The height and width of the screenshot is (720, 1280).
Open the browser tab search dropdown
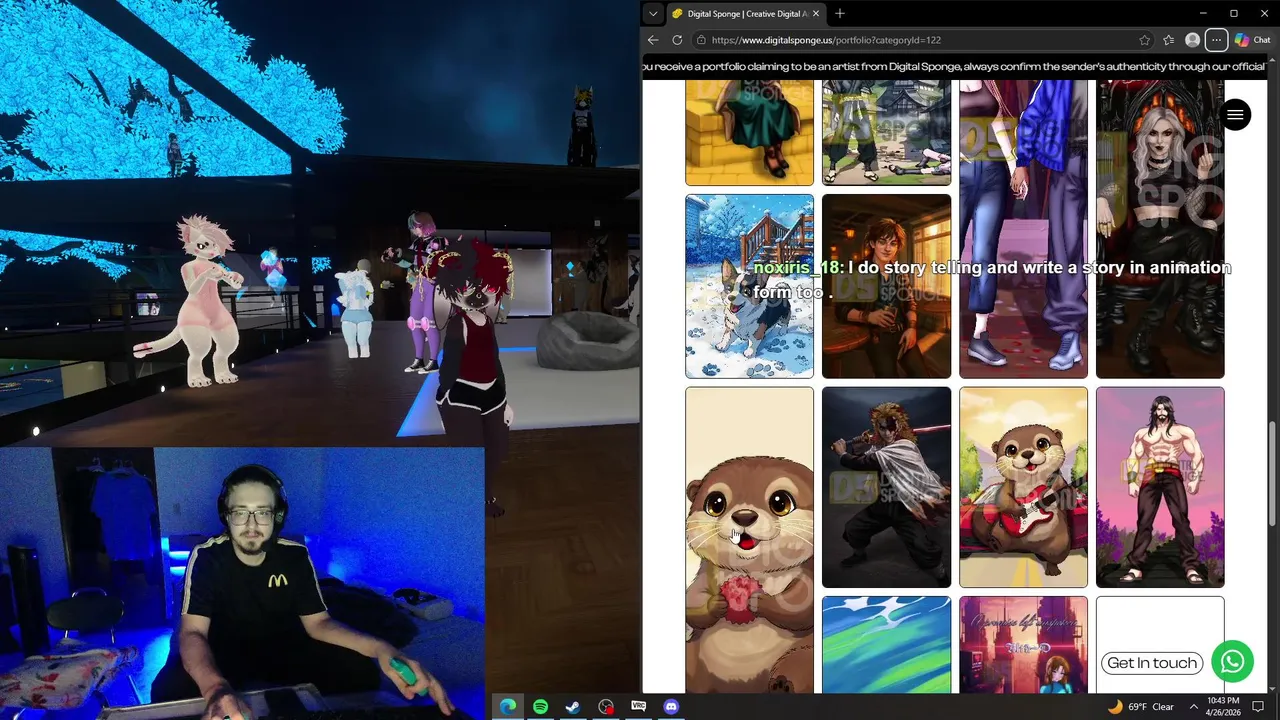point(653,13)
